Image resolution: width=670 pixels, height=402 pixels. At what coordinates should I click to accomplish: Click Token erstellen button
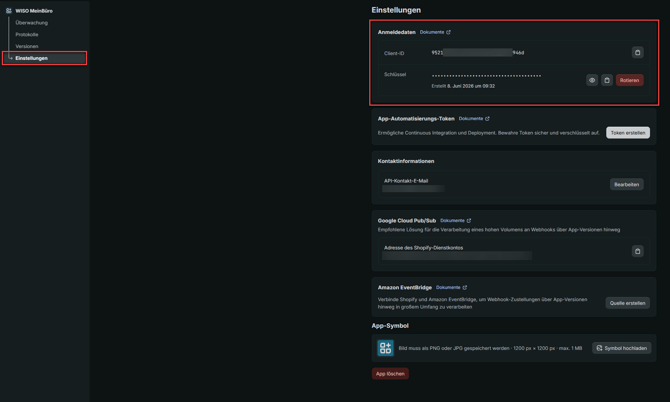point(628,133)
